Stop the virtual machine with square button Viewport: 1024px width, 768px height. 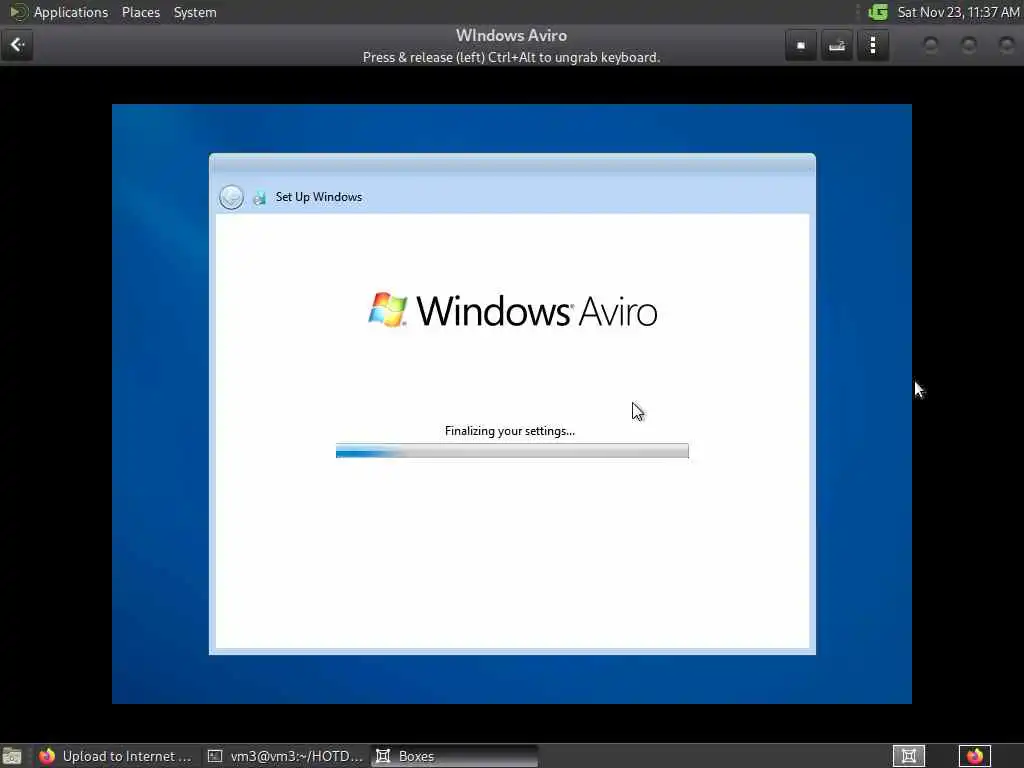point(801,45)
